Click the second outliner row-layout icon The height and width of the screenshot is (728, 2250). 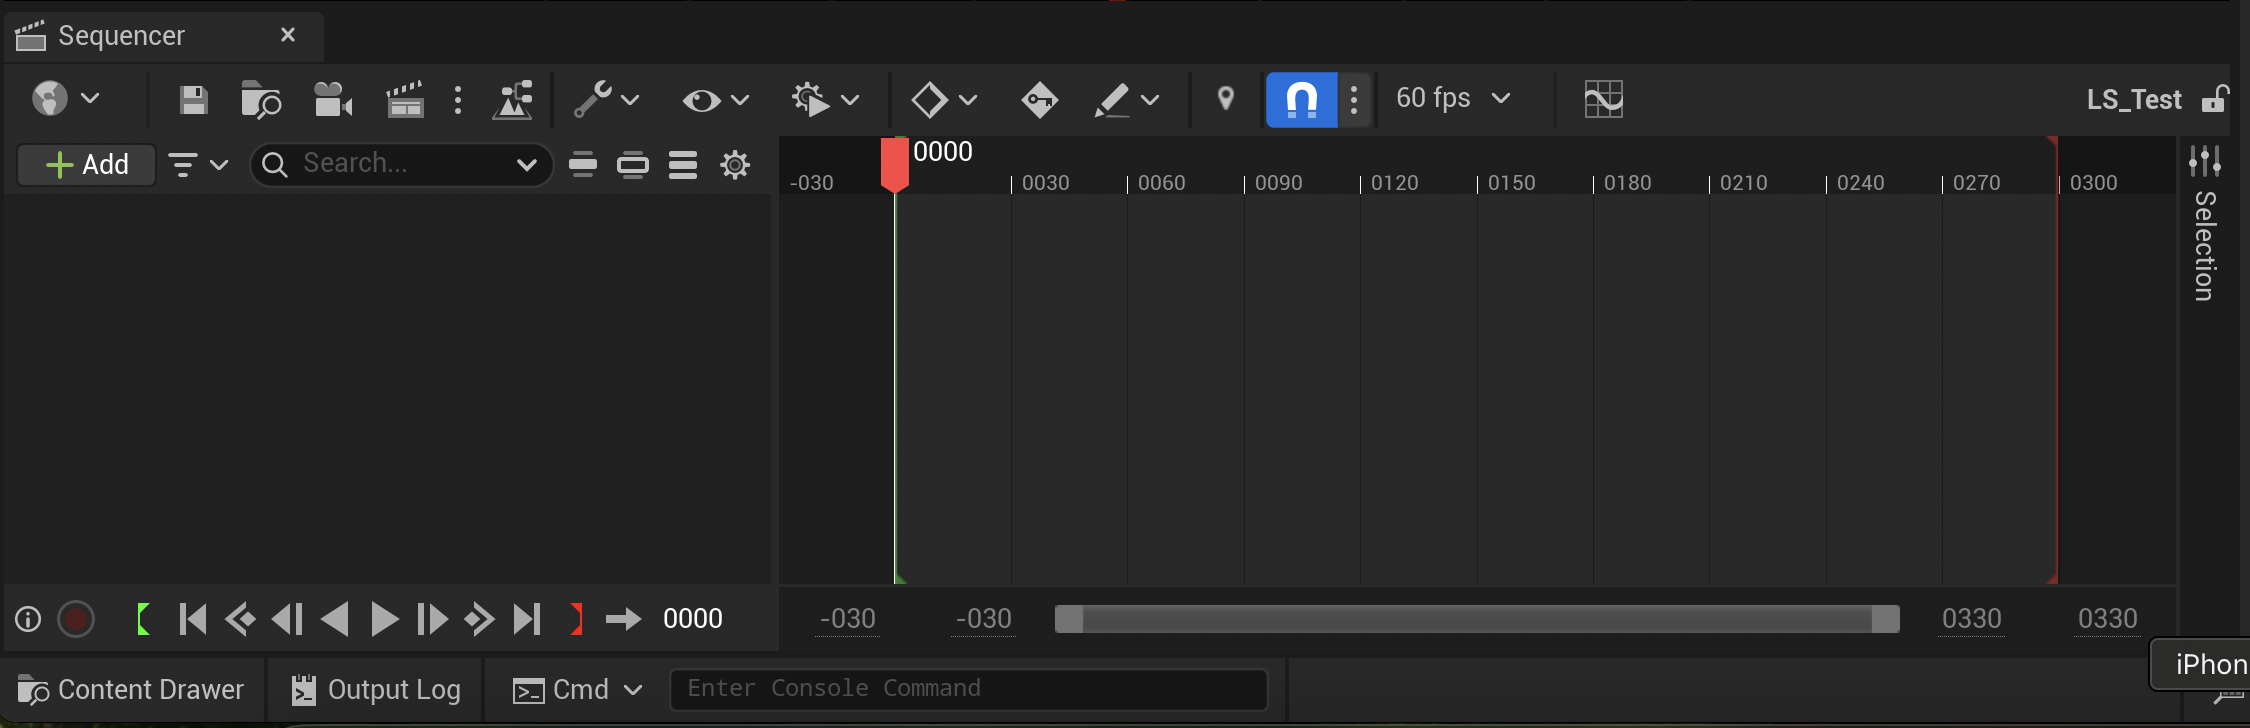[633, 164]
